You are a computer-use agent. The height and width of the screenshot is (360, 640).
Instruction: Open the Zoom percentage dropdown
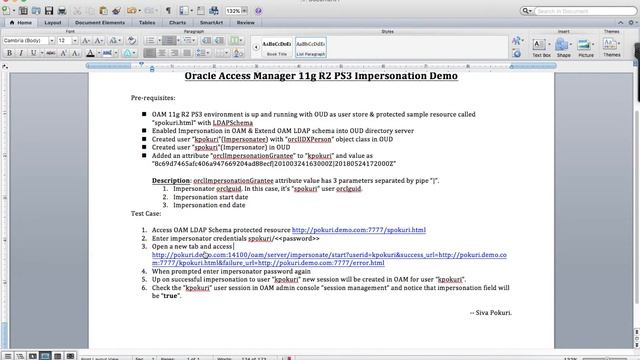pos(244,11)
